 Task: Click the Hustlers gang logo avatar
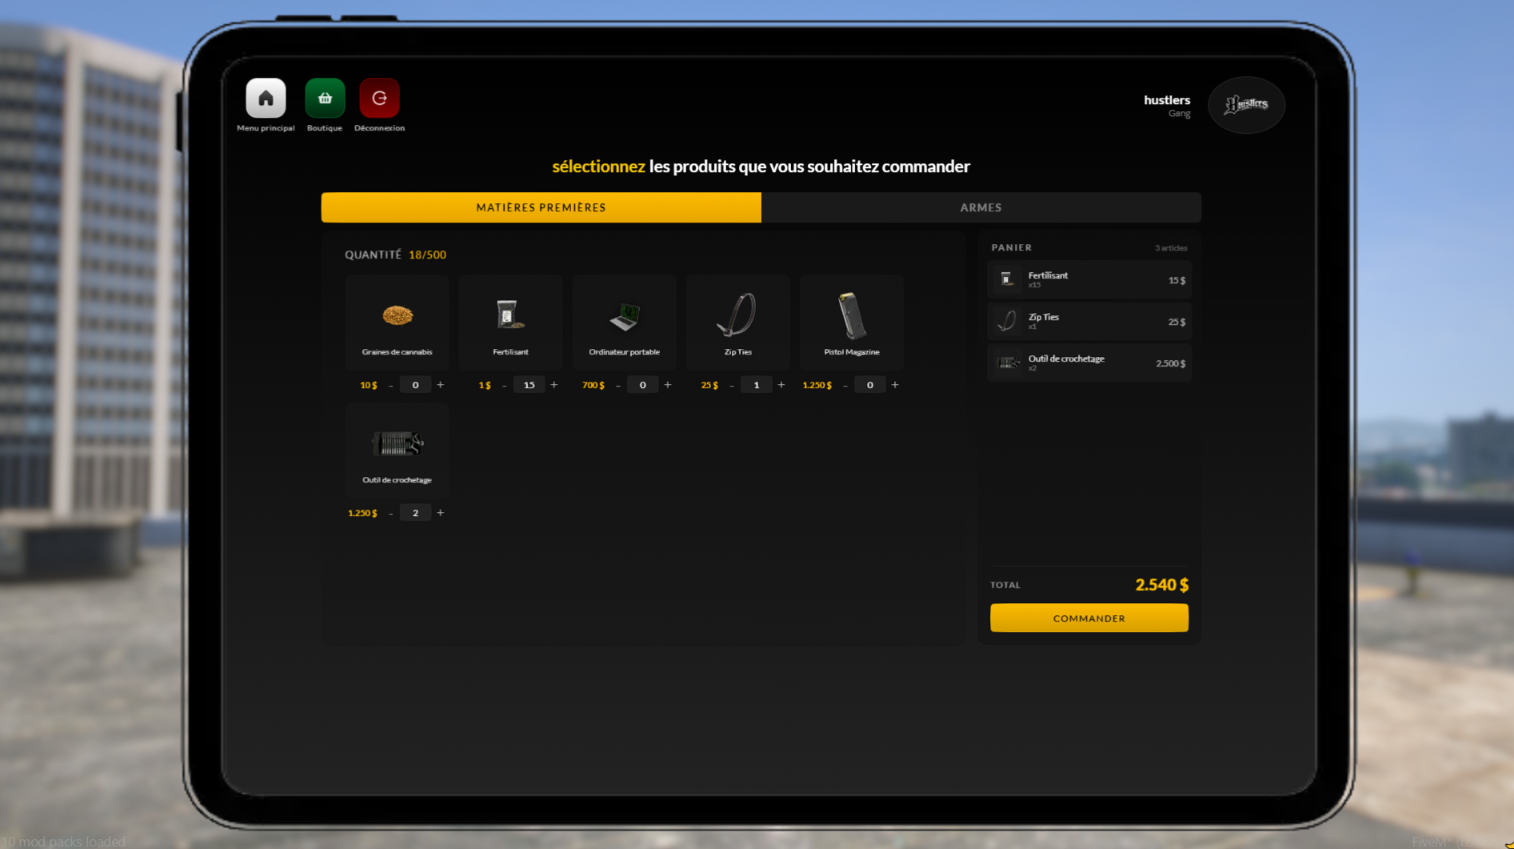1246,104
